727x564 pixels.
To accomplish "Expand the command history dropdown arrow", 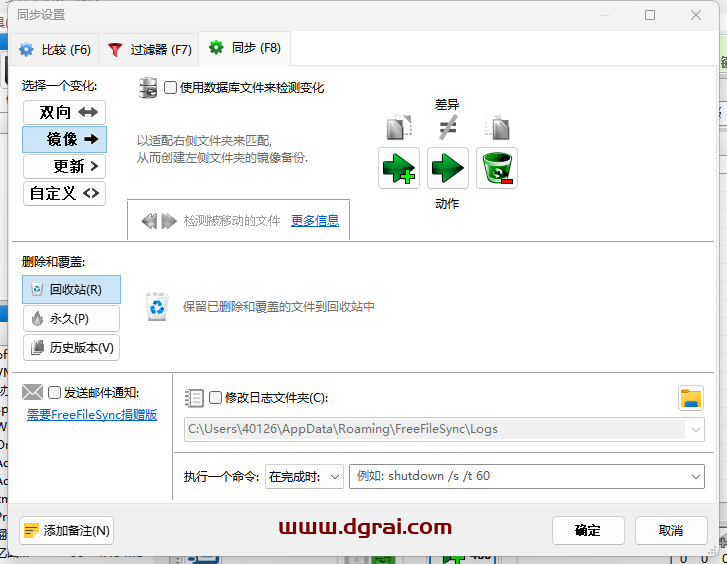I will pyautogui.click(x=695, y=476).
